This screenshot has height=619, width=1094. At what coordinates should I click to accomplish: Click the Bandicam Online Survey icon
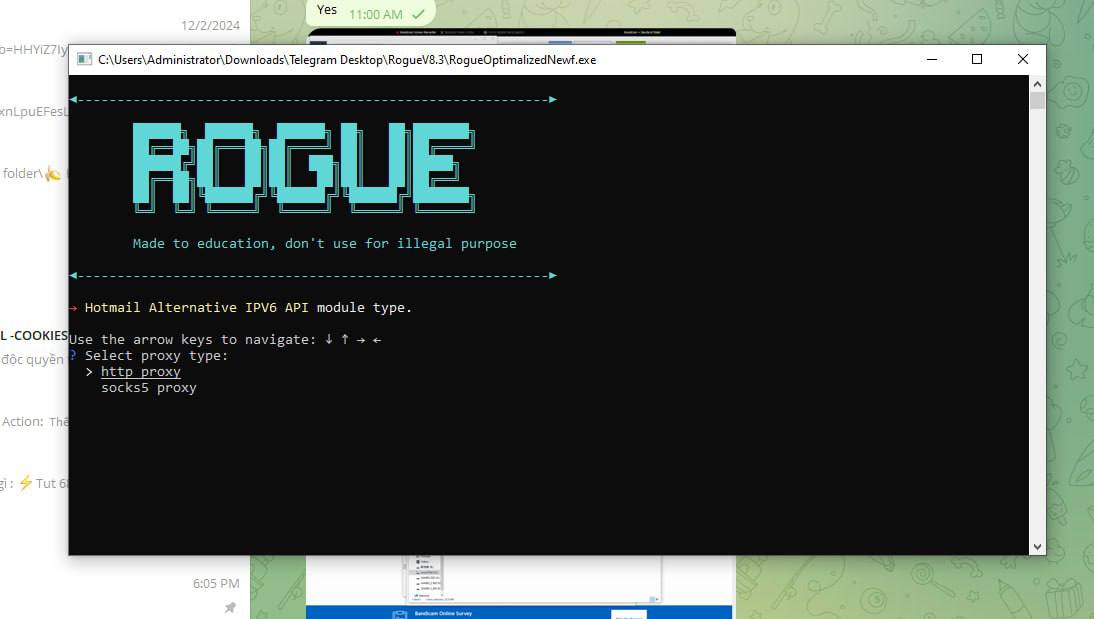point(400,613)
